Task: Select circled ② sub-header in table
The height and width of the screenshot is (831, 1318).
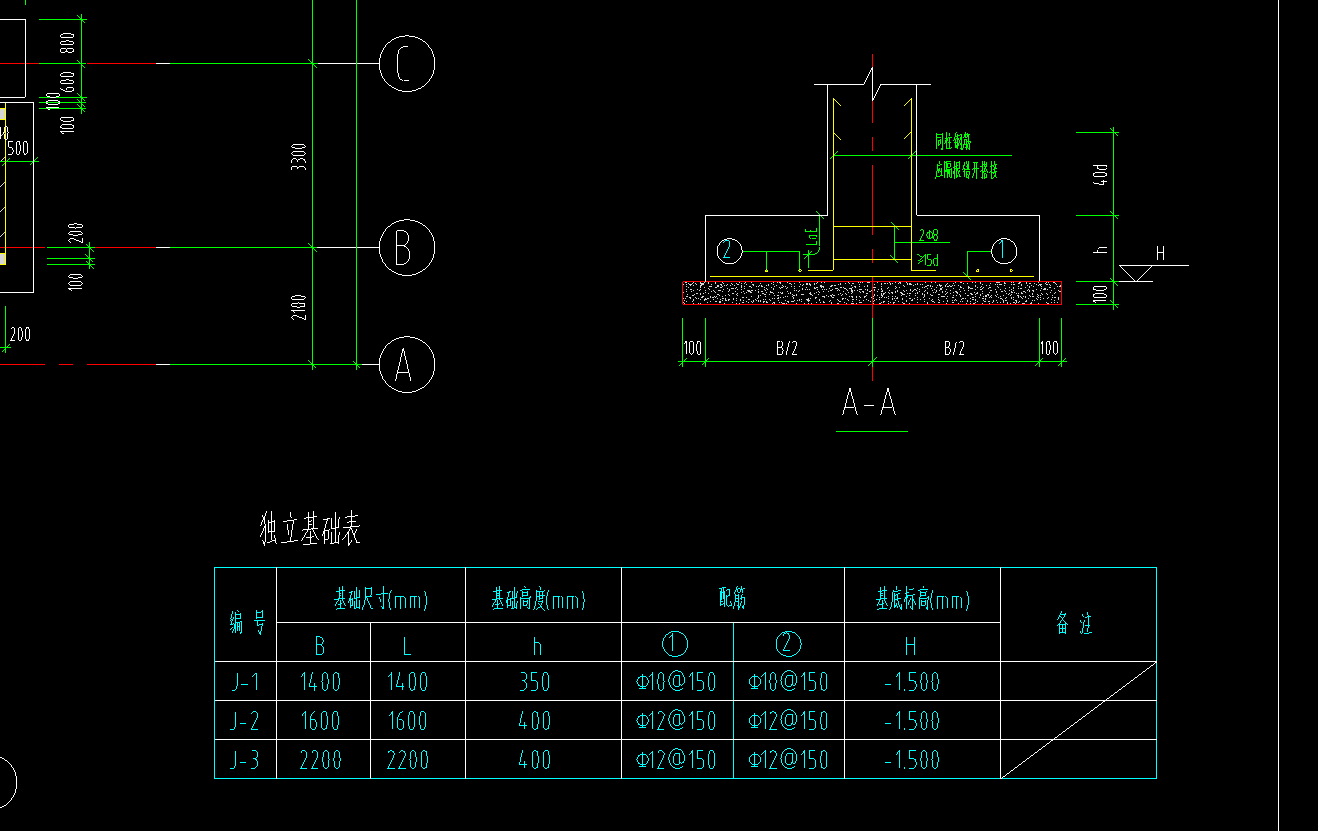Action: (789, 643)
